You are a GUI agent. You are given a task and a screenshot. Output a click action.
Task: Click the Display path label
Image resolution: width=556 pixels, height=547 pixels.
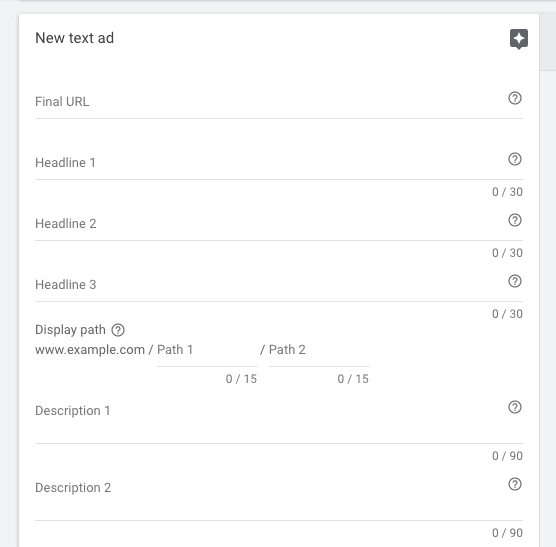(x=70, y=330)
